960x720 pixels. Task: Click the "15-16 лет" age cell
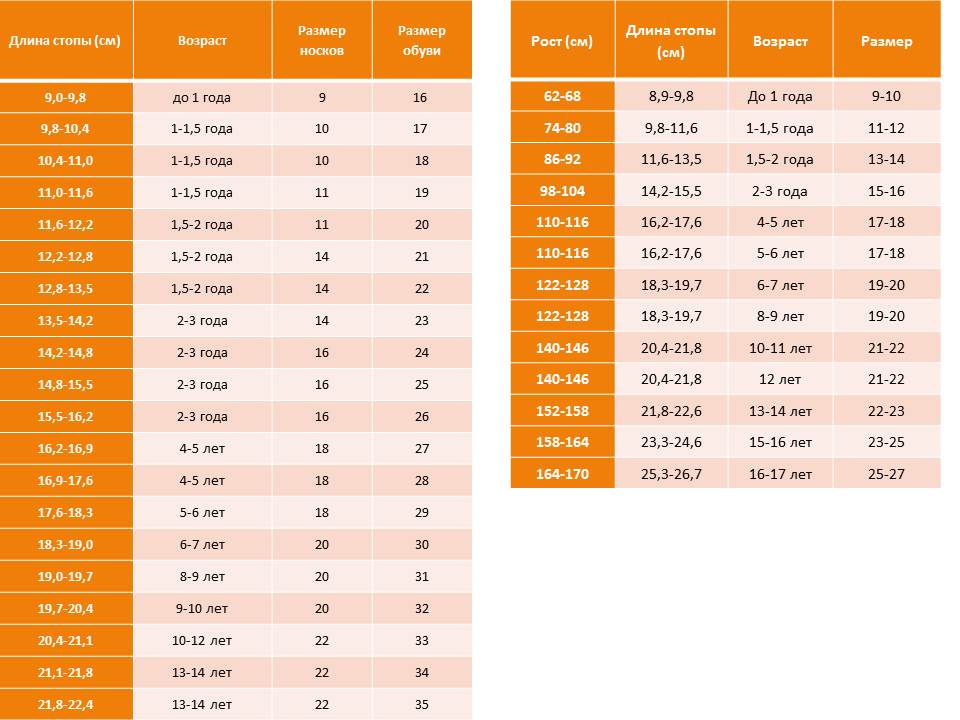(x=780, y=442)
